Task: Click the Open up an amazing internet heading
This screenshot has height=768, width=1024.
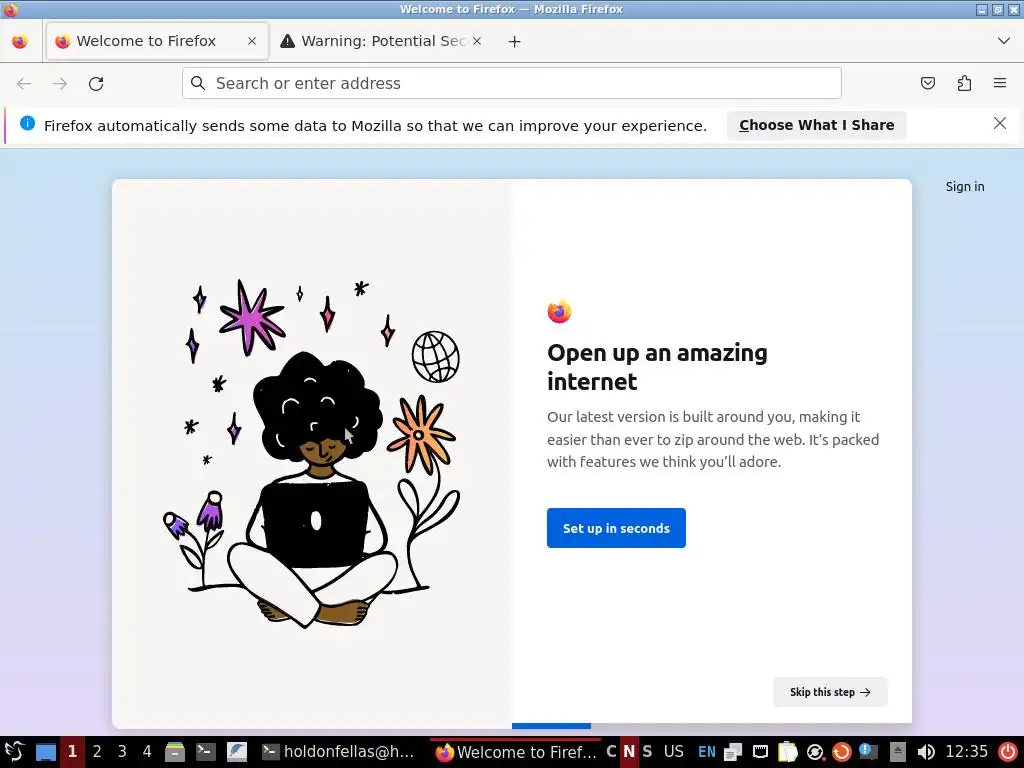Action: coord(658,367)
